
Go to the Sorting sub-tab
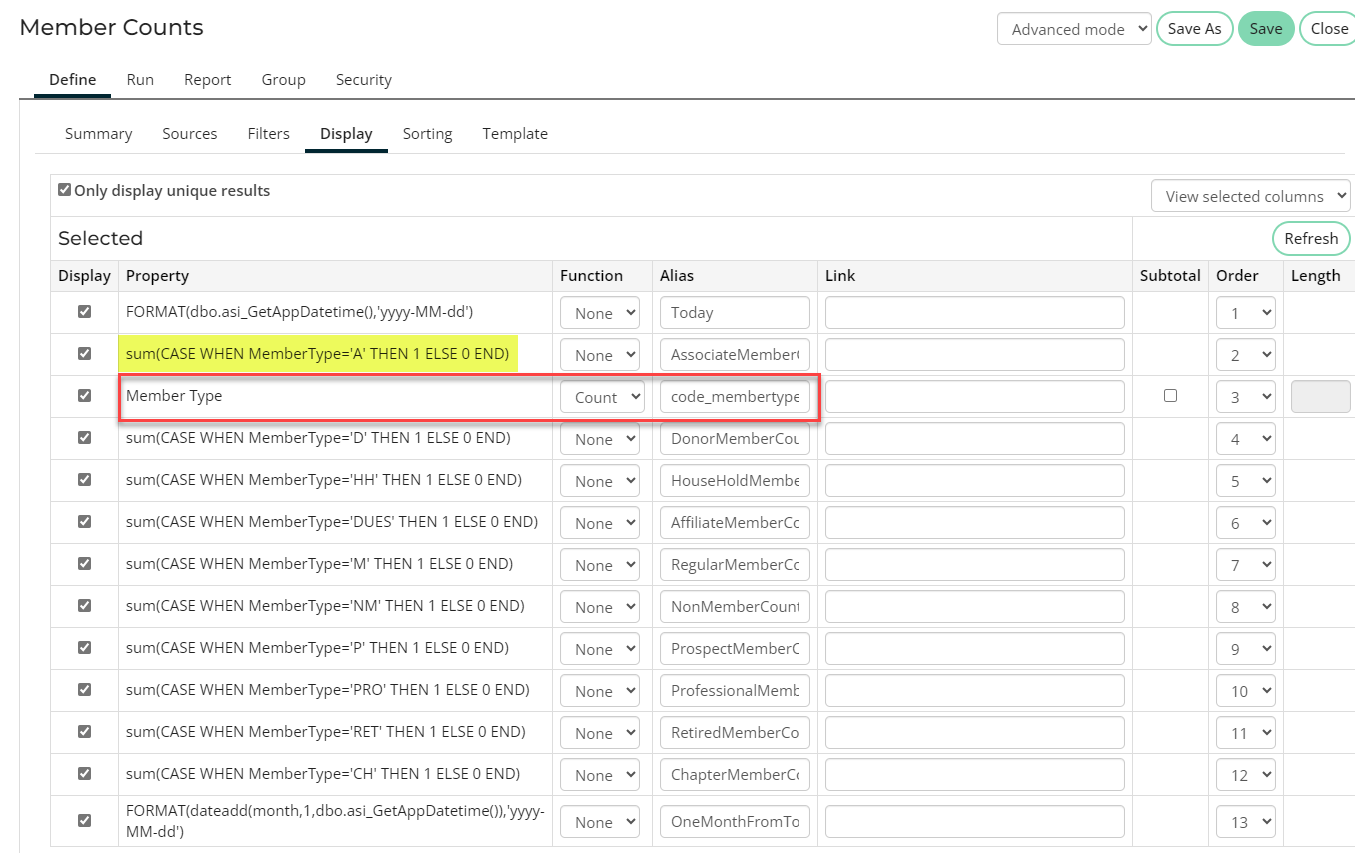pos(427,134)
